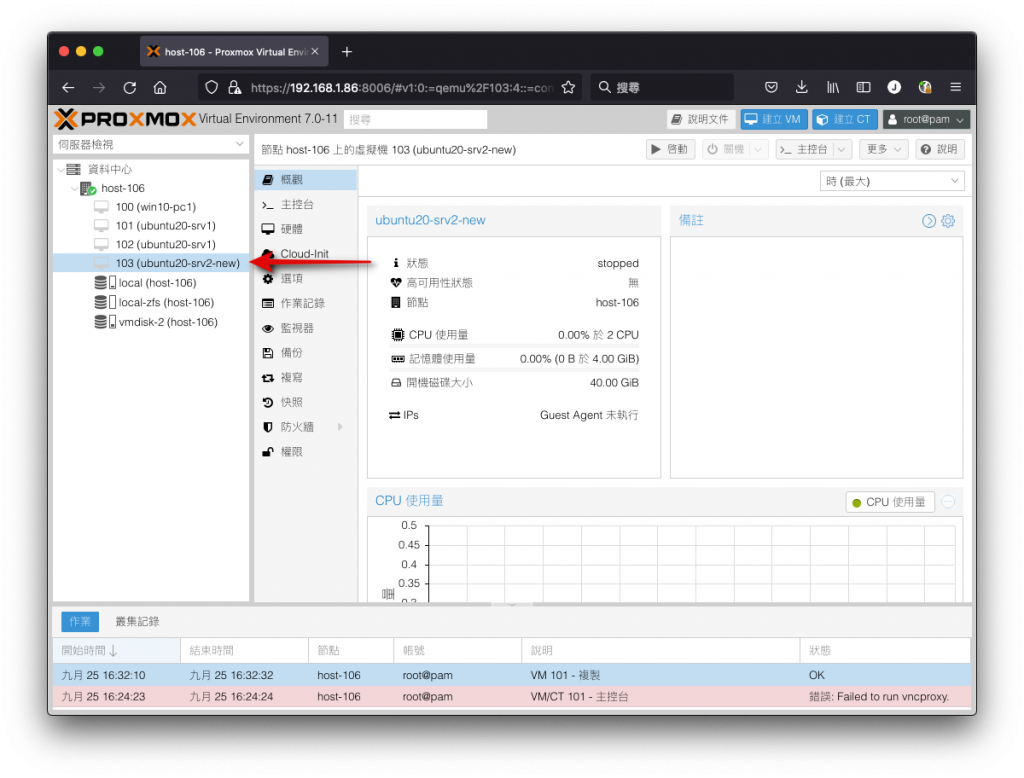Click the site lock icon in address bar

234,88
